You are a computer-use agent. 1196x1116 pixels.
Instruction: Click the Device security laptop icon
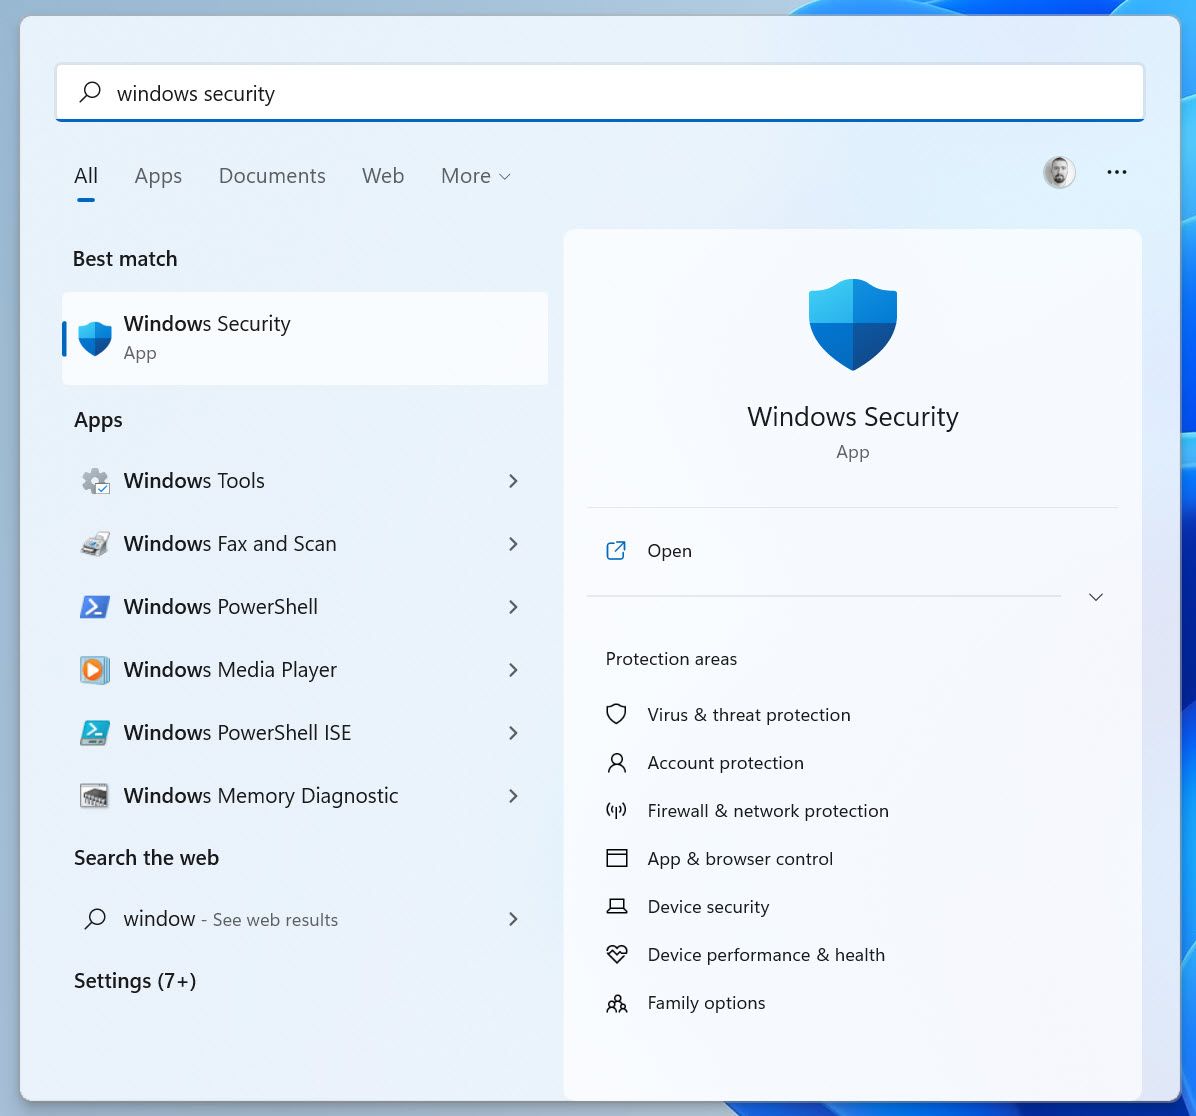point(616,906)
